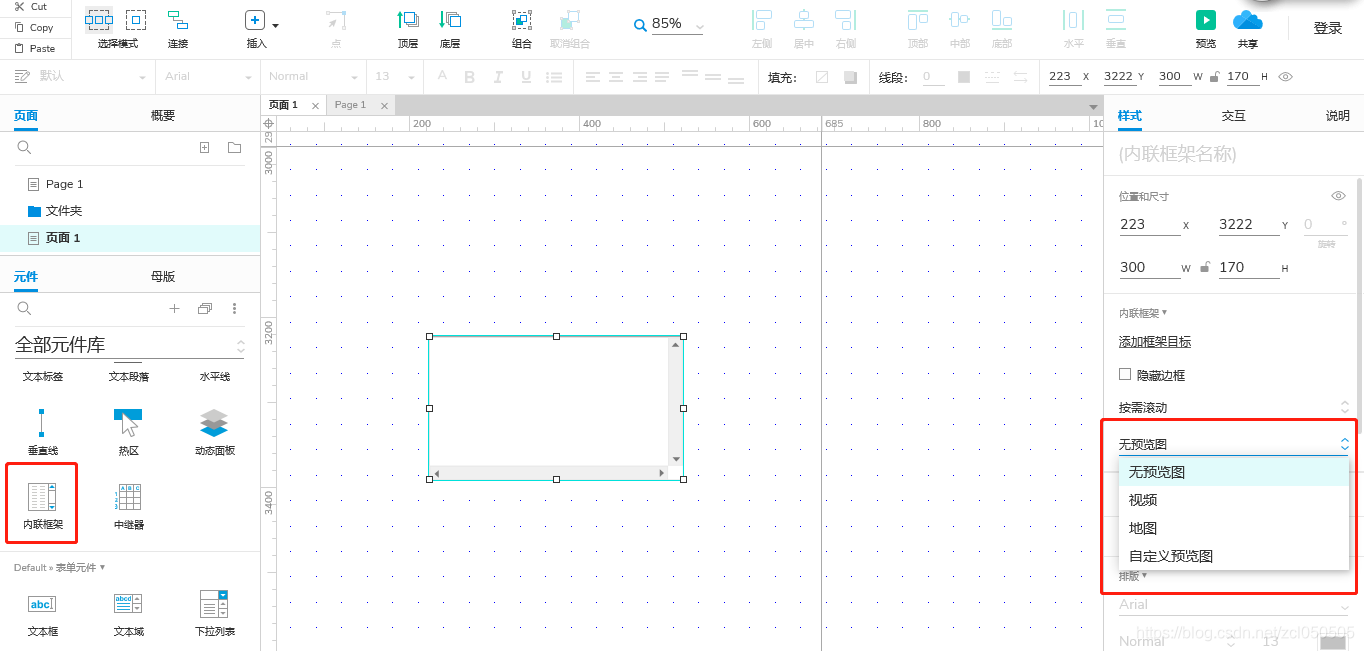
Task: Add a new folder in 页面 panel
Action: click(234, 148)
